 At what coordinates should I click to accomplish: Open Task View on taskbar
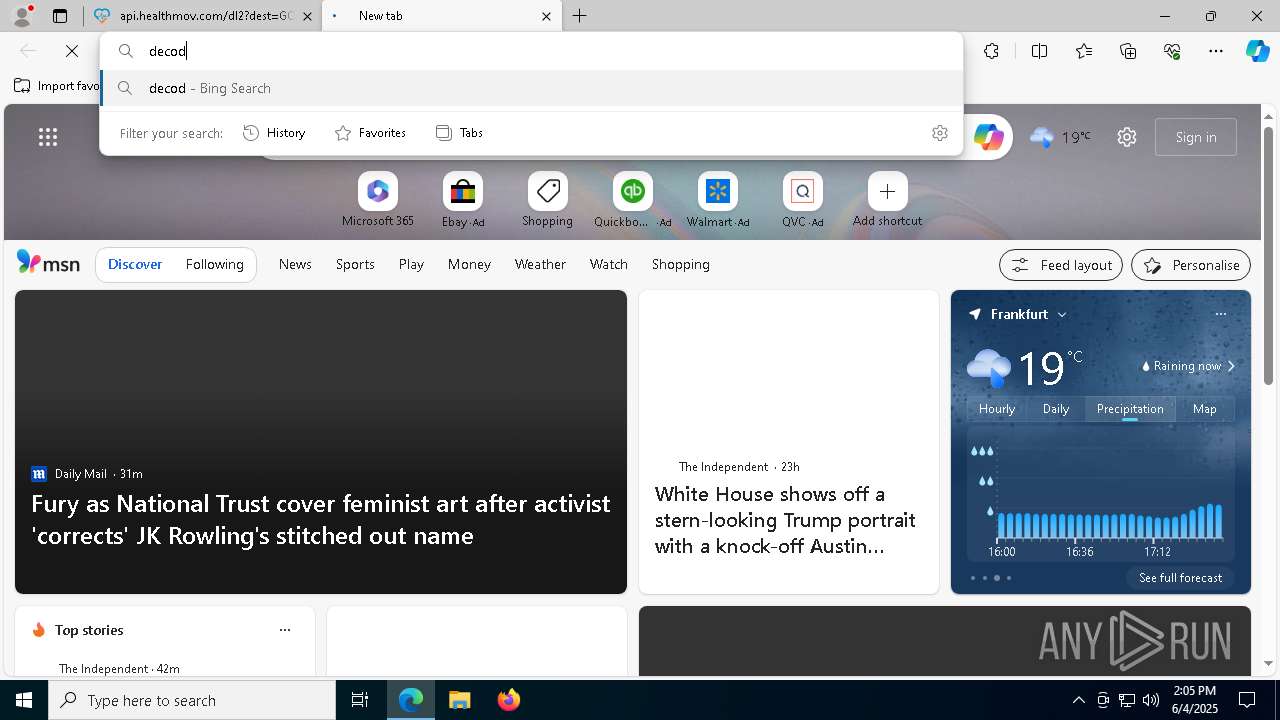click(x=360, y=700)
